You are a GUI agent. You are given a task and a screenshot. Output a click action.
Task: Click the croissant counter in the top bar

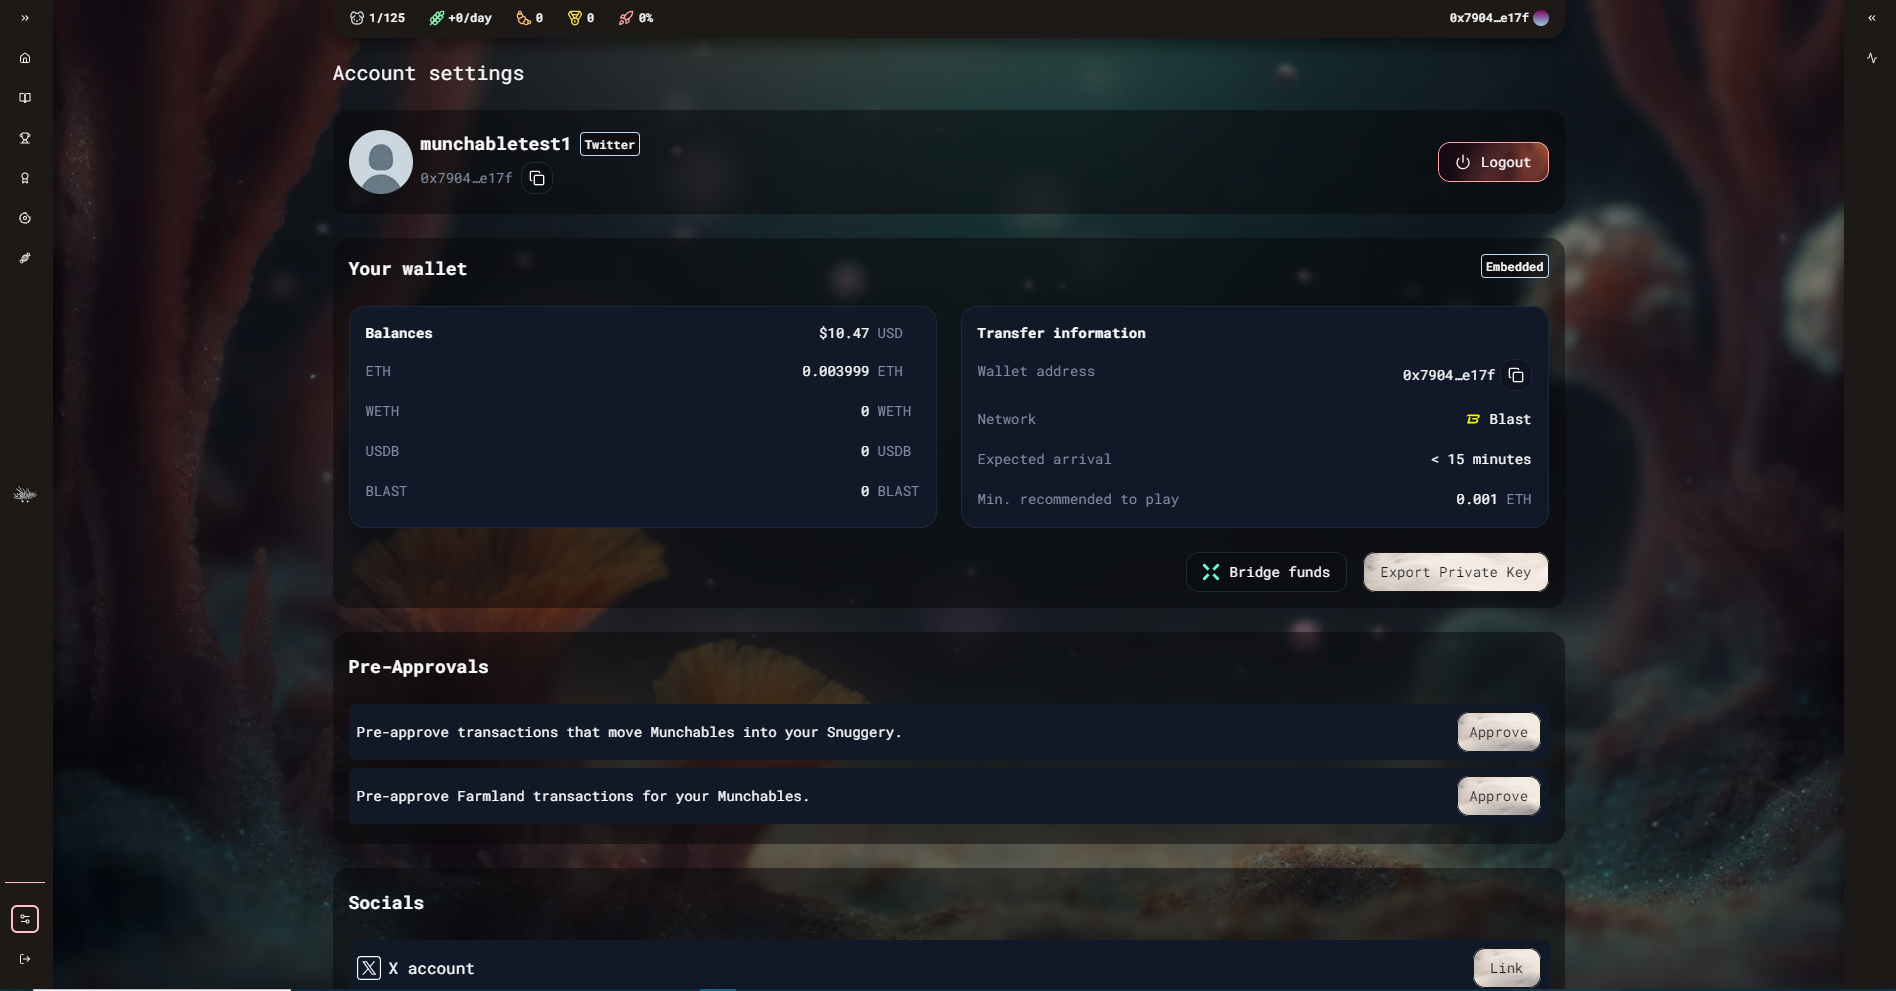(x=529, y=18)
